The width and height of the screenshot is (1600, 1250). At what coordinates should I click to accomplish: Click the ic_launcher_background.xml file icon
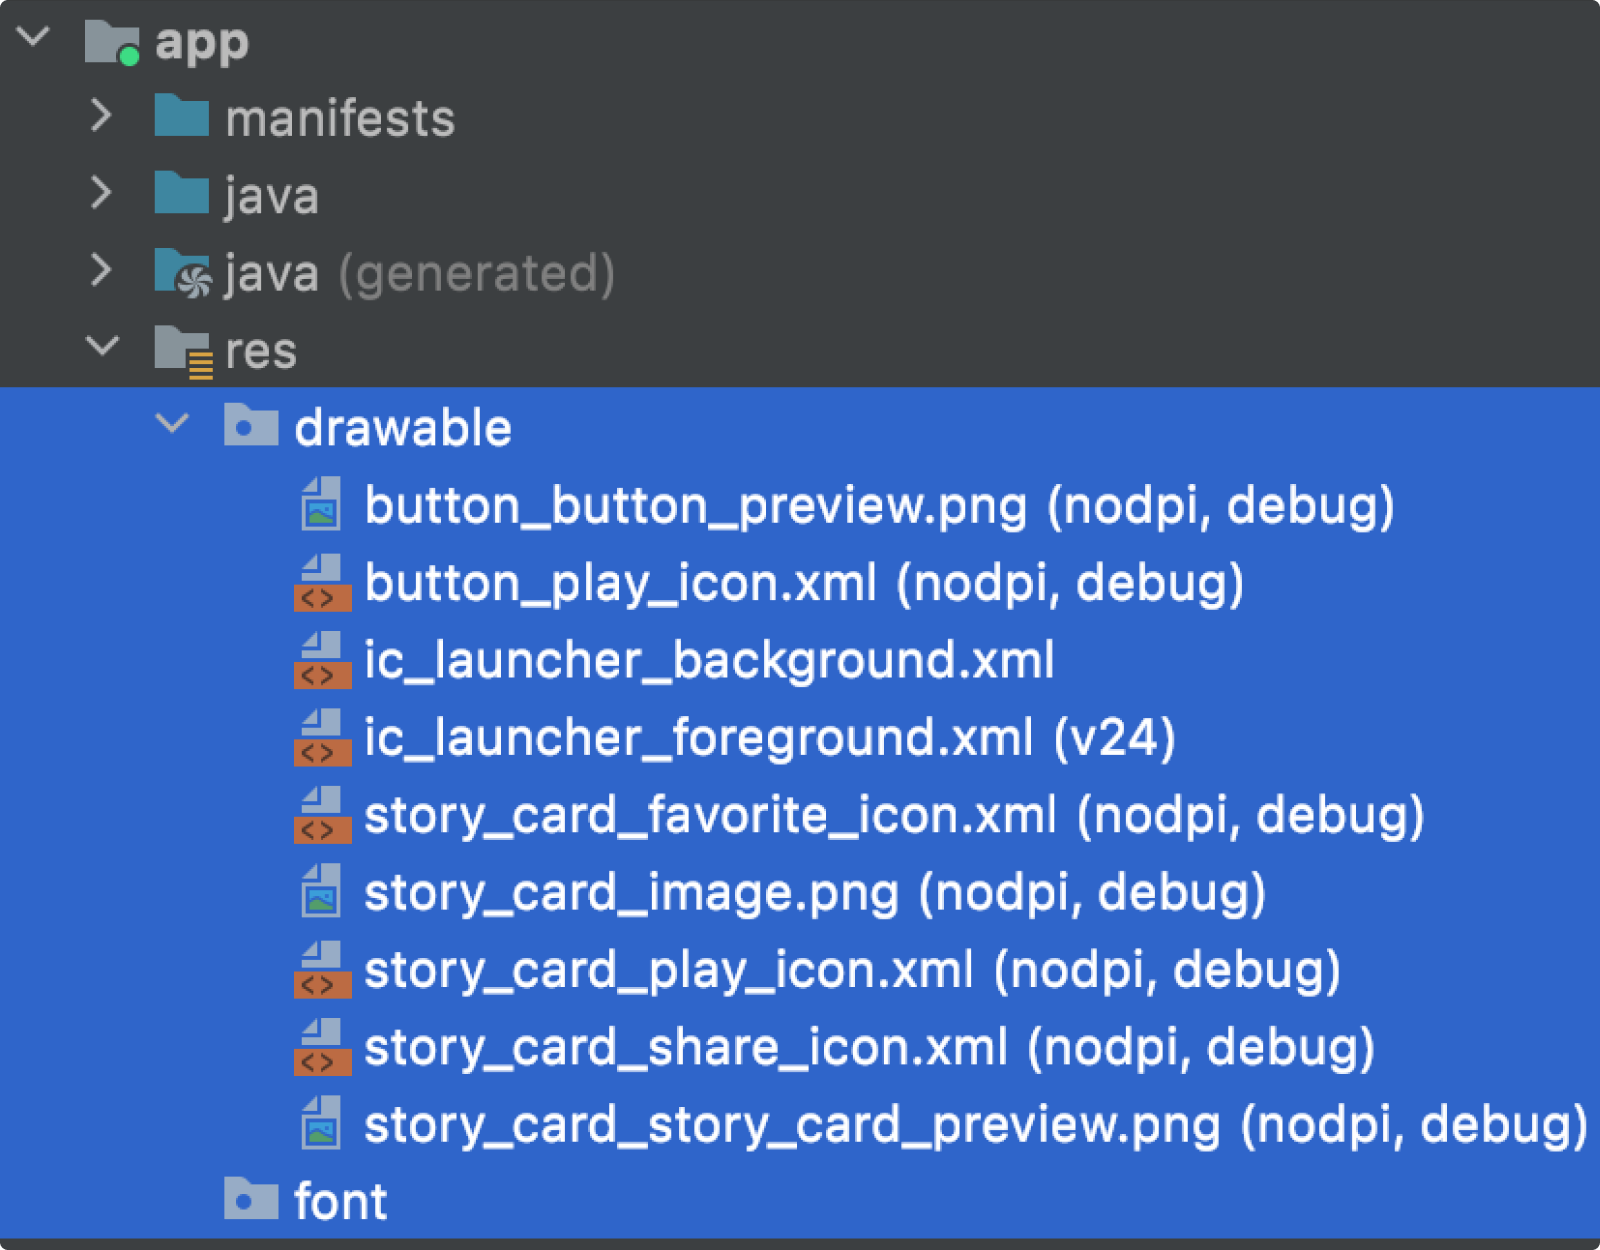coord(322,660)
